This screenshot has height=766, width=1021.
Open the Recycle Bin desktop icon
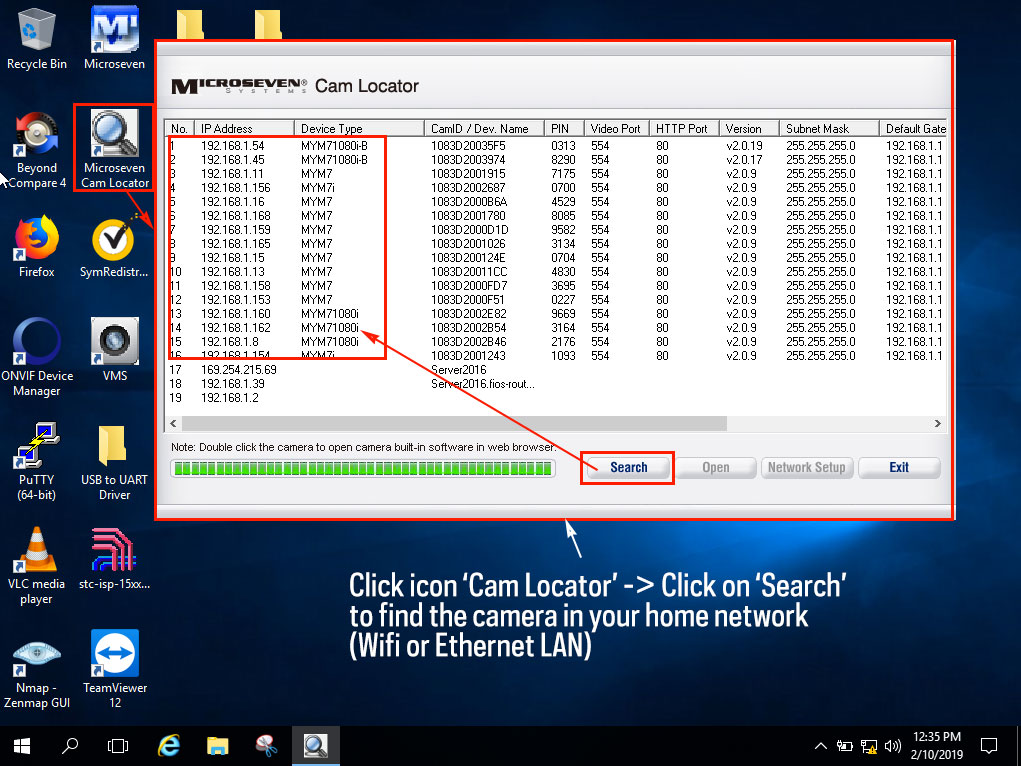[x=36, y=39]
